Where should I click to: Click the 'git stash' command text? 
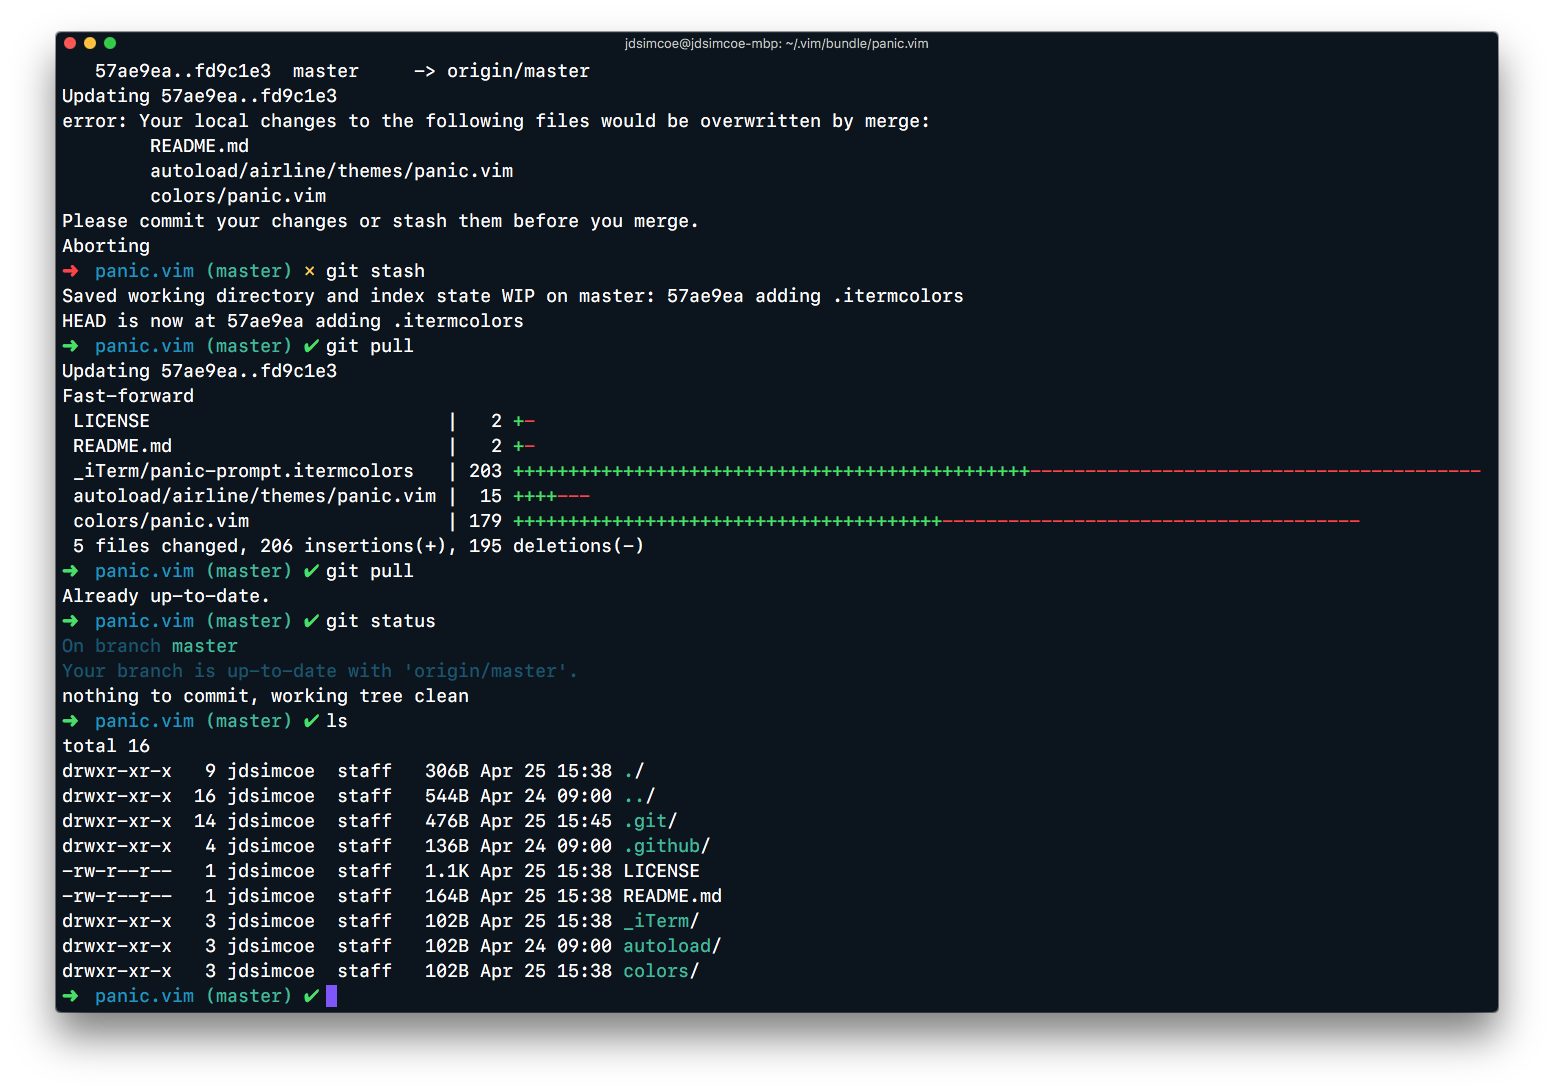(375, 271)
